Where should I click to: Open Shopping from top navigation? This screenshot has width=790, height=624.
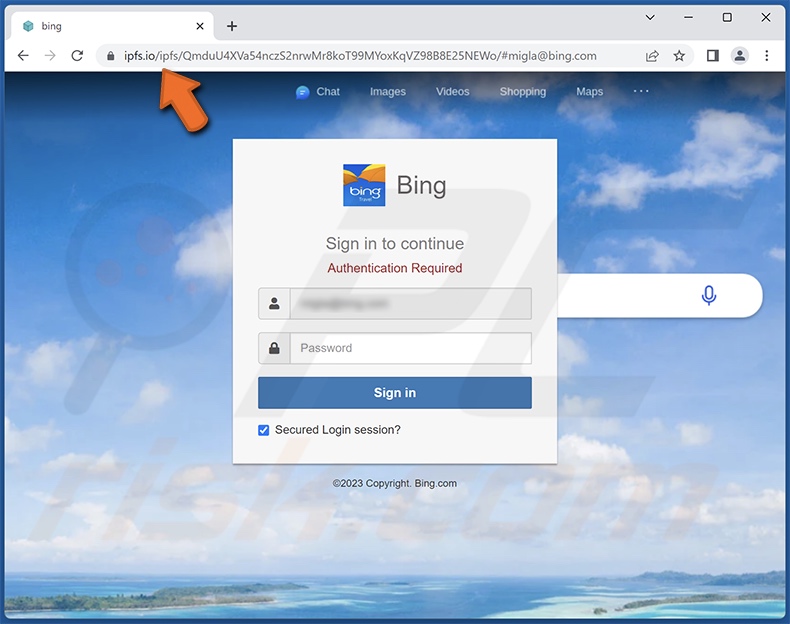coord(522,92)
